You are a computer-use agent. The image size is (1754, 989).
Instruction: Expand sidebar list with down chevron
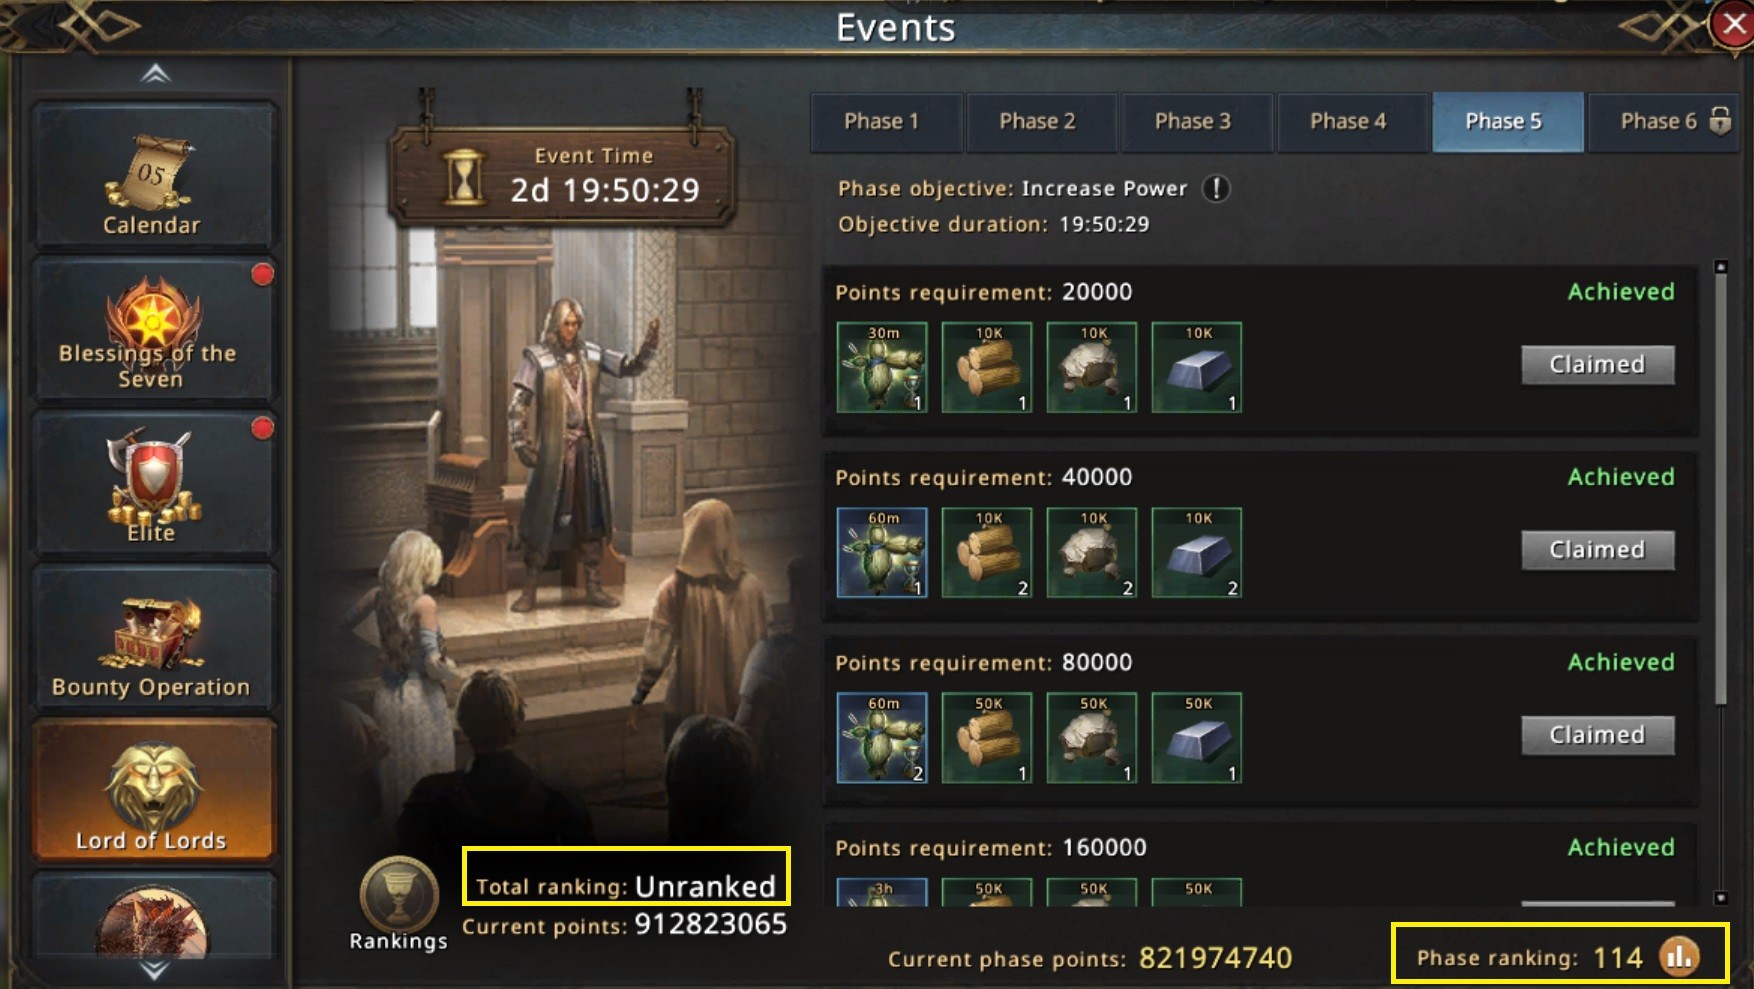pos(155,970)
